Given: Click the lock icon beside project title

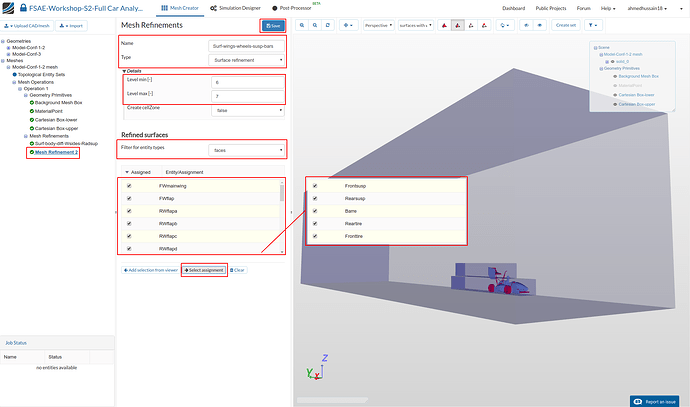Looking at the screenshot, I should [x=23, y=8].
